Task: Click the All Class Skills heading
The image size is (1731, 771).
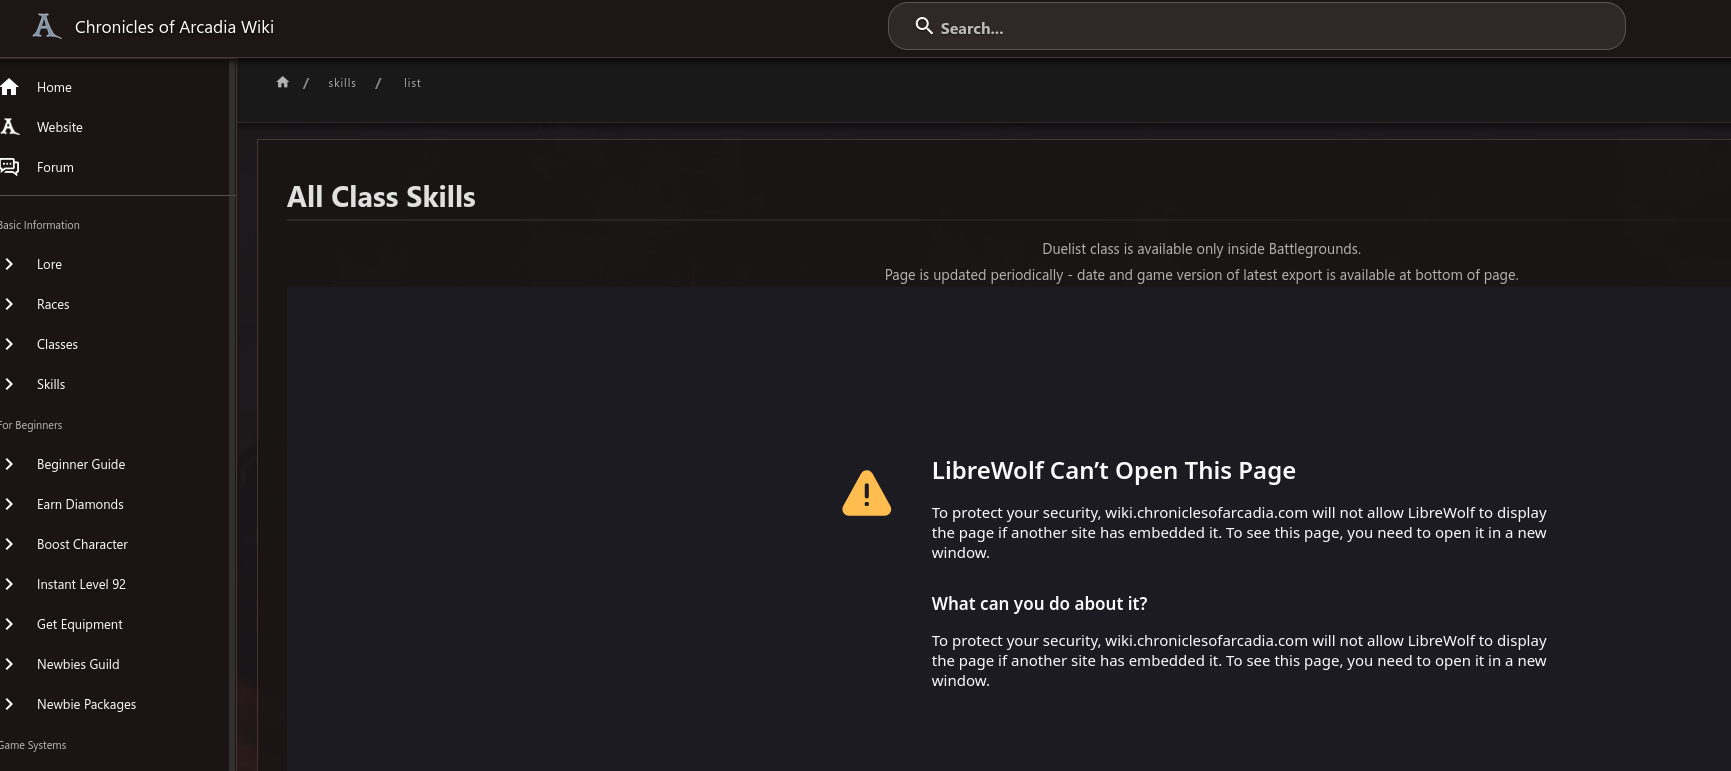Action: (381, 197)
